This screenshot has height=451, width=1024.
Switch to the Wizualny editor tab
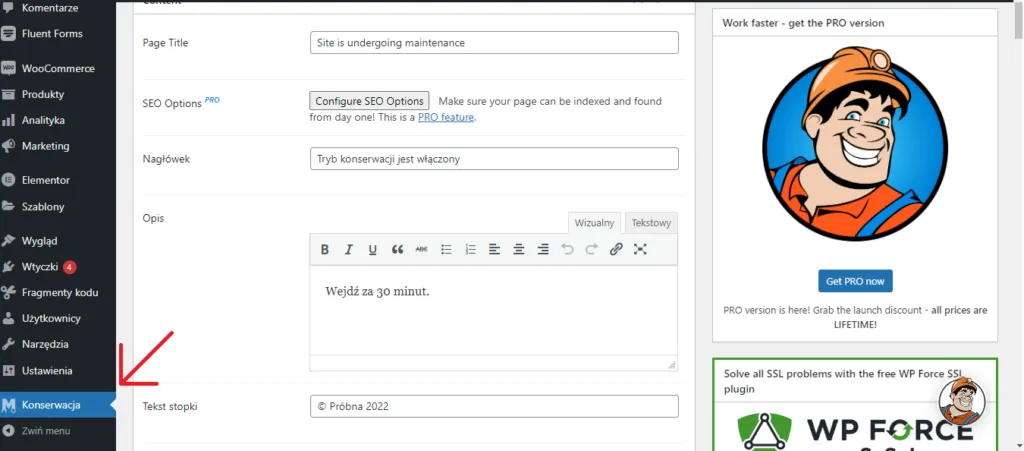pyautogui.click(x=594, y=223)
